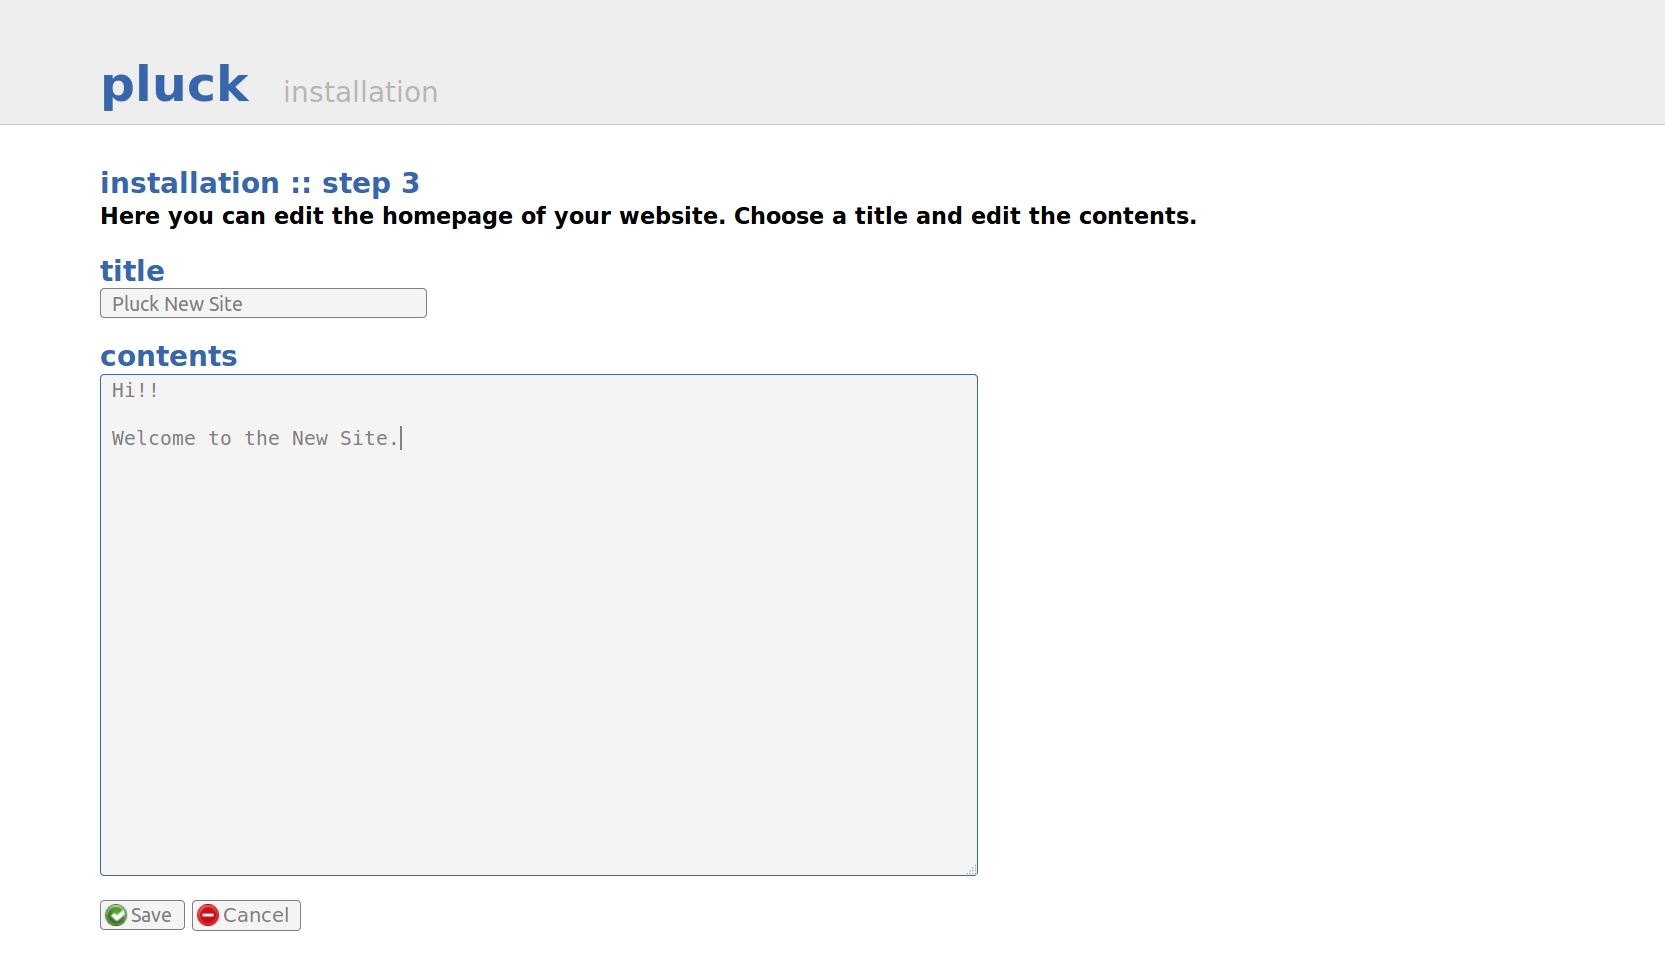Click the installation :: step 3 heading
Viewport: 1665px width, 968px height.
click(260, 183)
